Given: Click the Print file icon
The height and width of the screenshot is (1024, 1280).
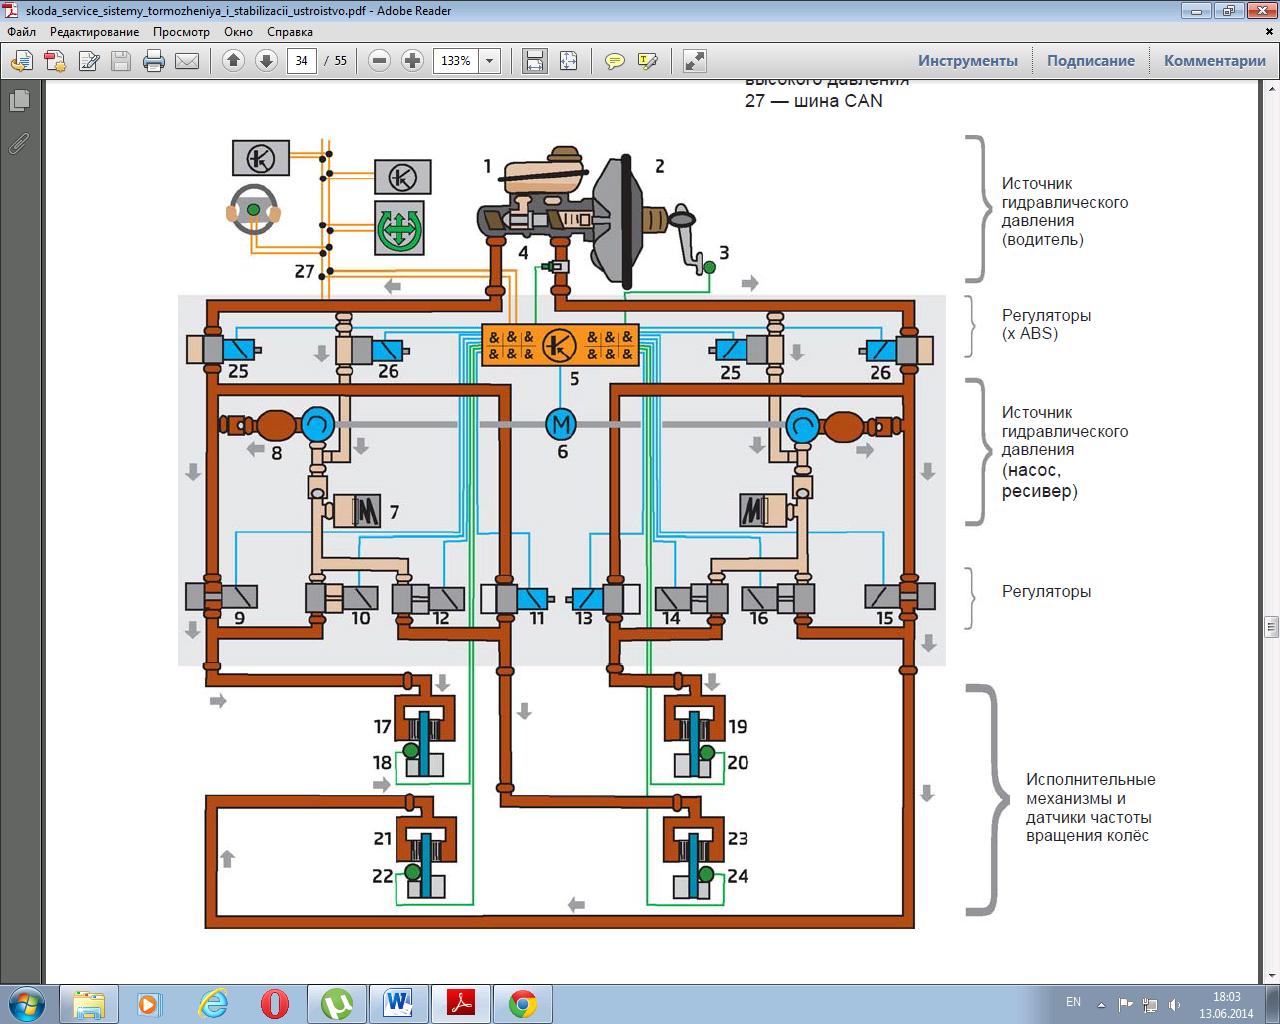Looking at the screenshot, I should tap(154, 61).
